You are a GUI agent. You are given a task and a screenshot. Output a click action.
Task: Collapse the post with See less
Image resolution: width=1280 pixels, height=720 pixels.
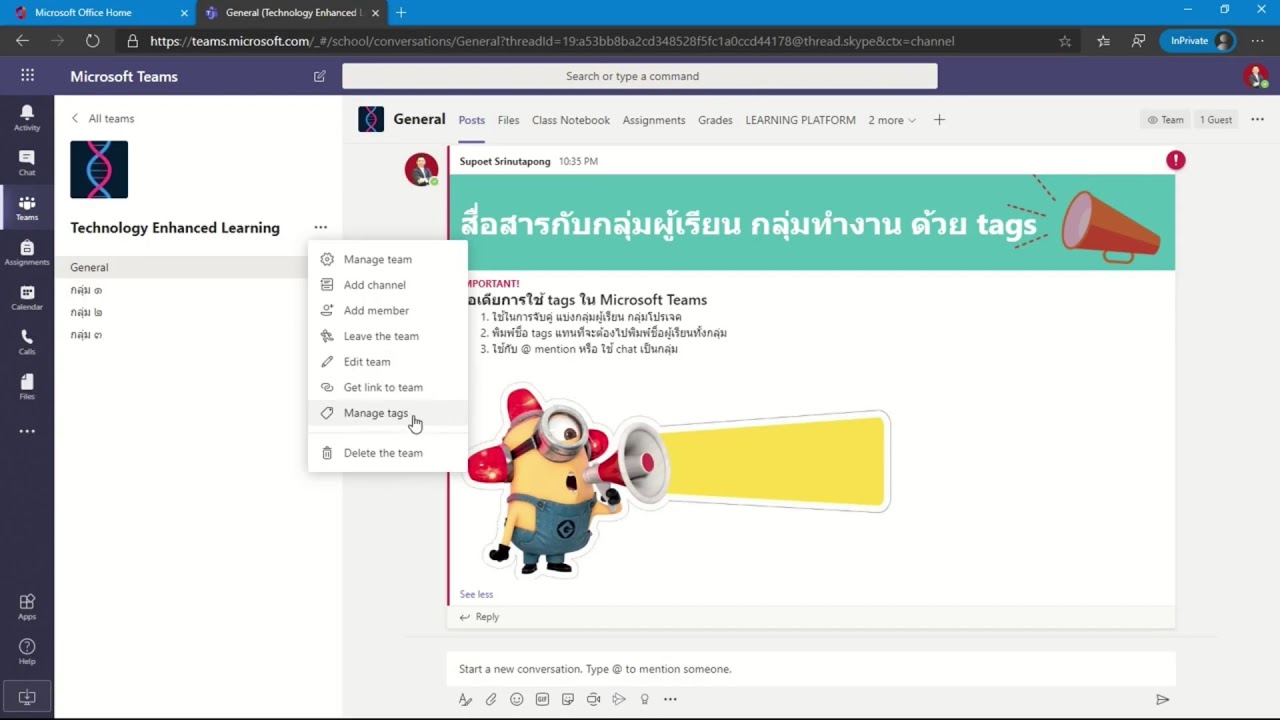476,594
